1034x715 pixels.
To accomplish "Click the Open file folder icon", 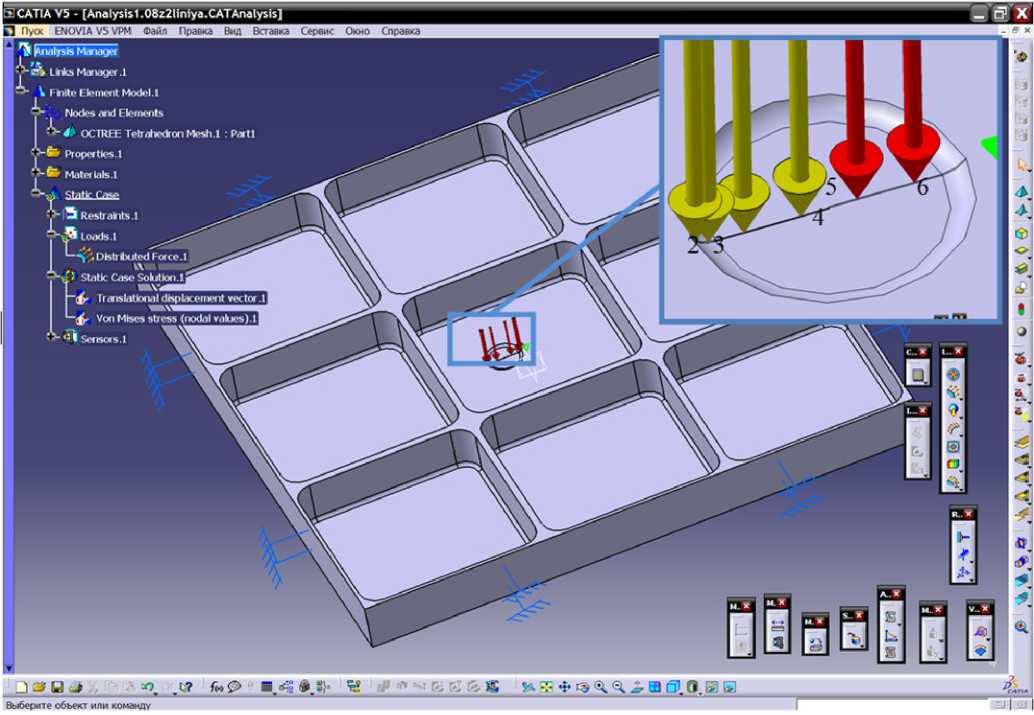I will coord(39,687).
